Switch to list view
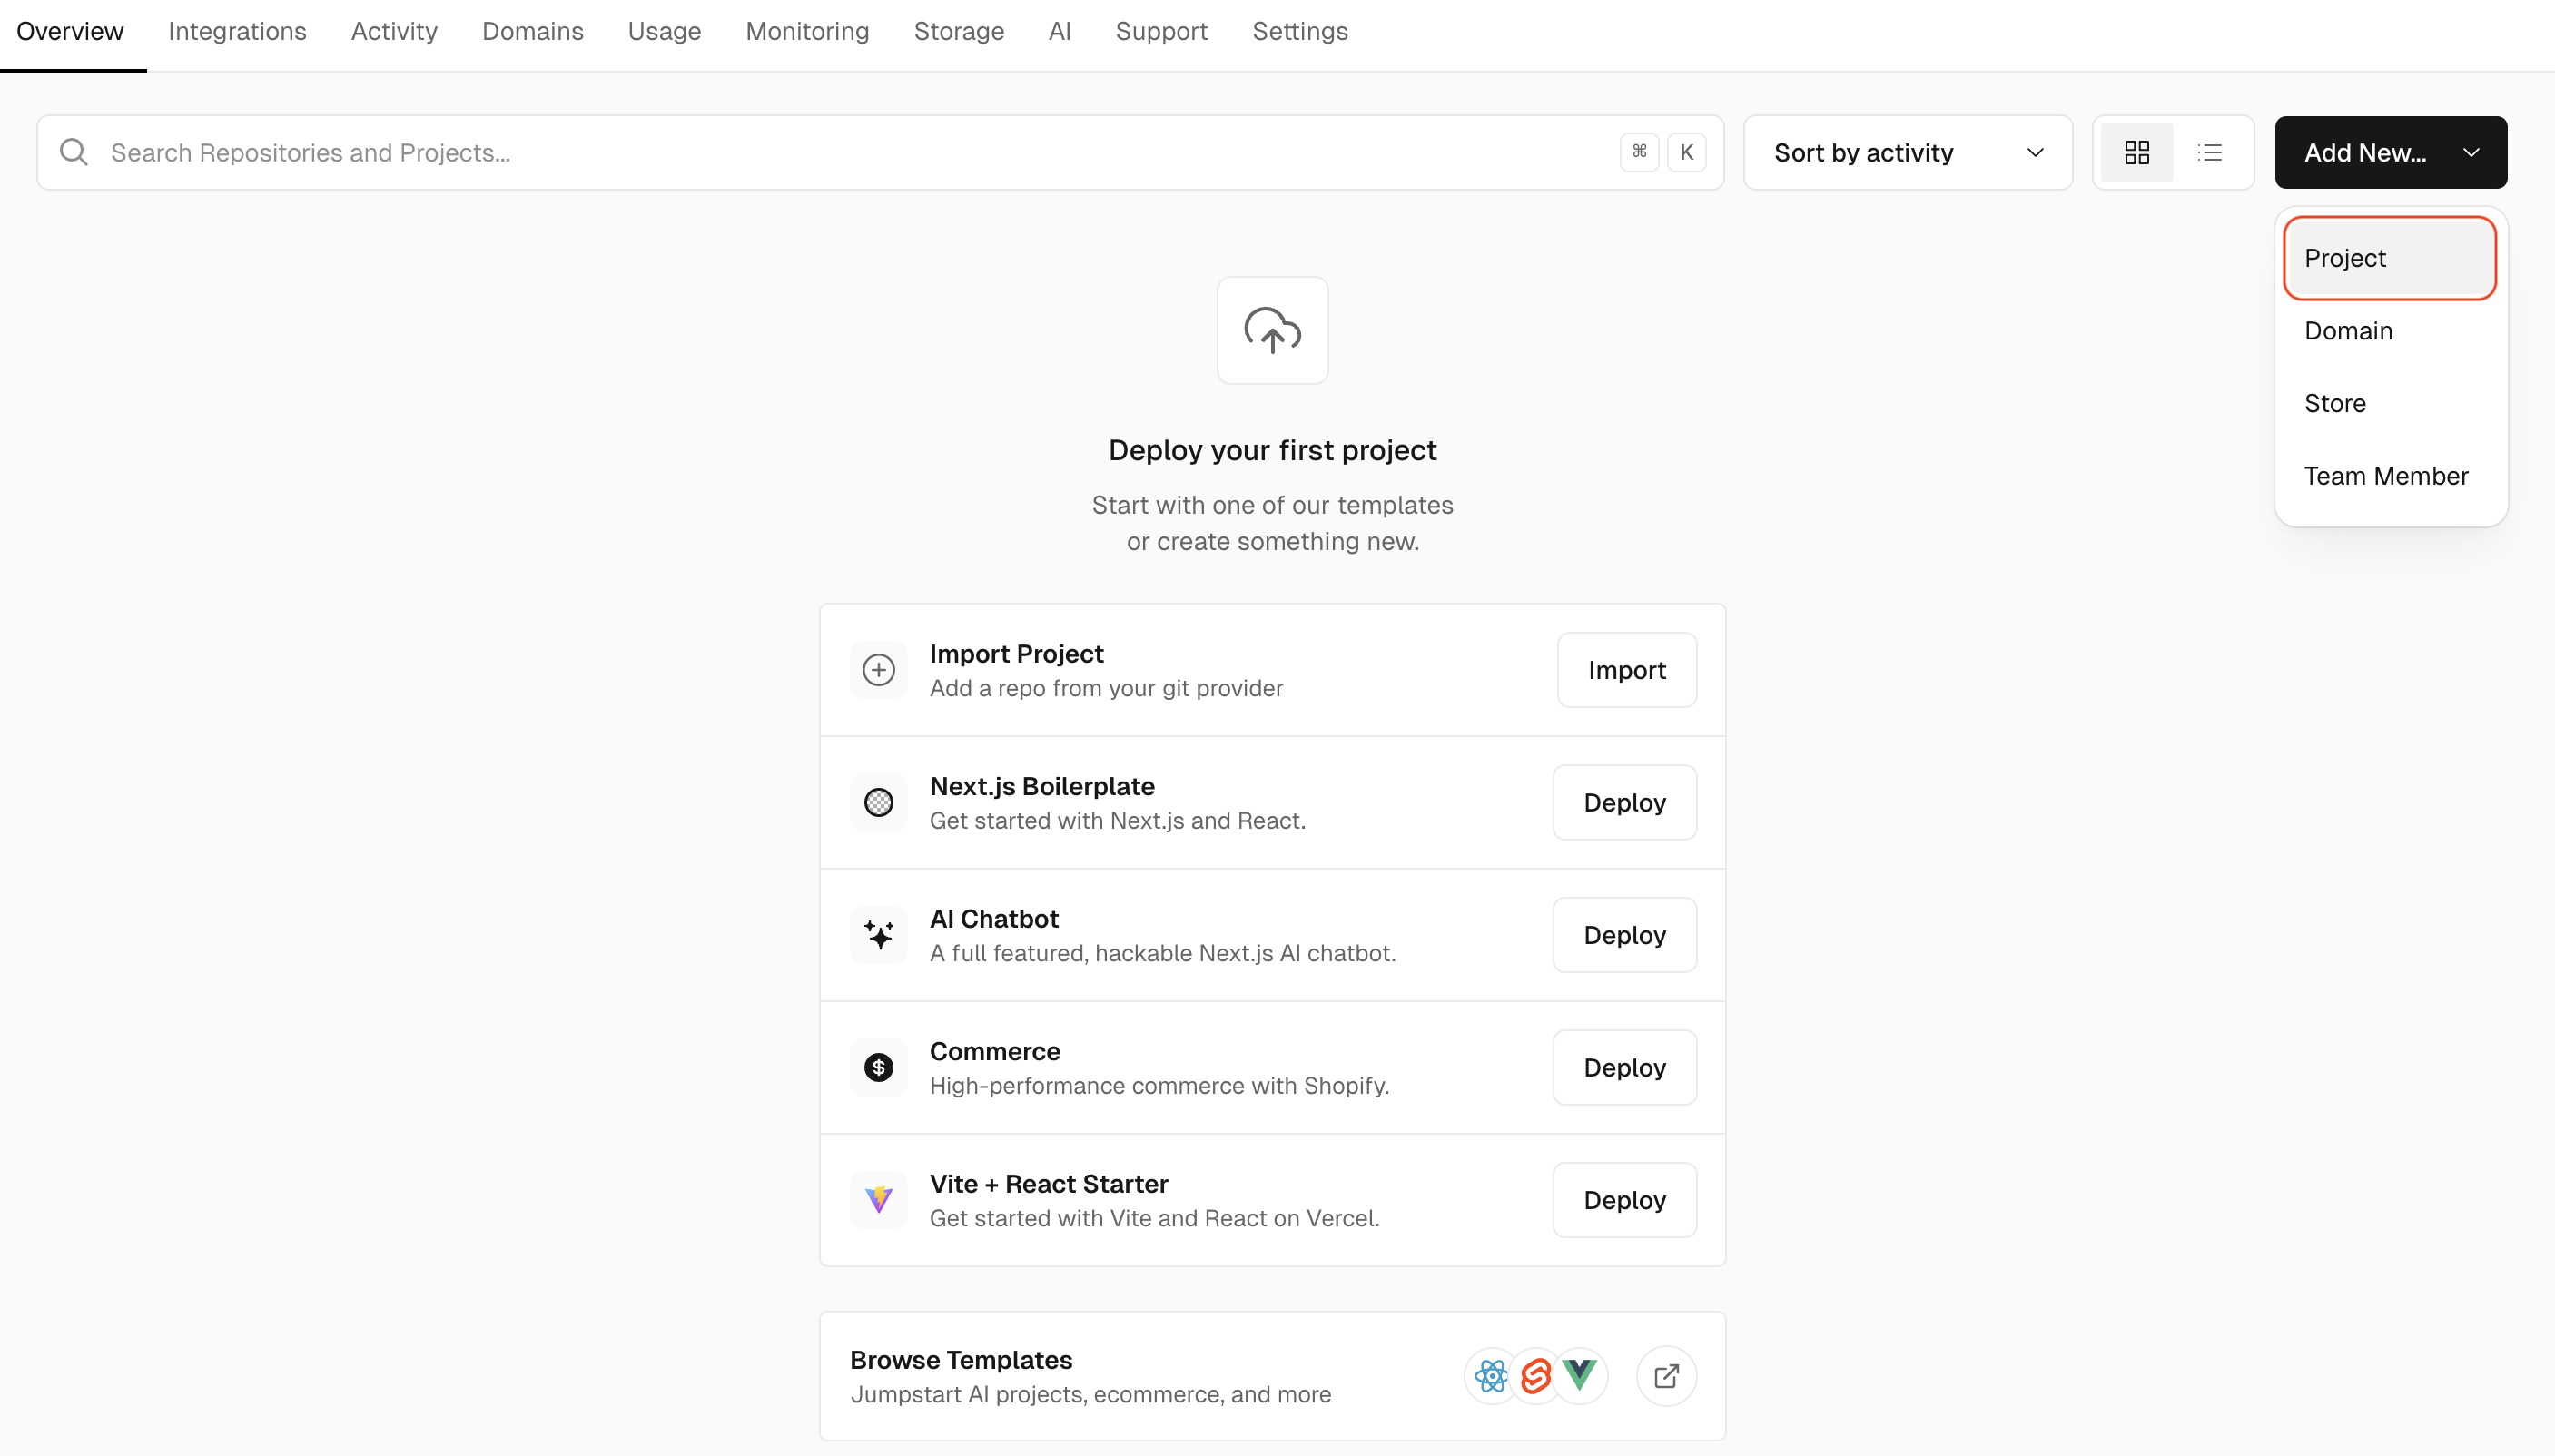Image resolution: width=2555 pixels, height=1456 pixels. (x=2209, y=152)
